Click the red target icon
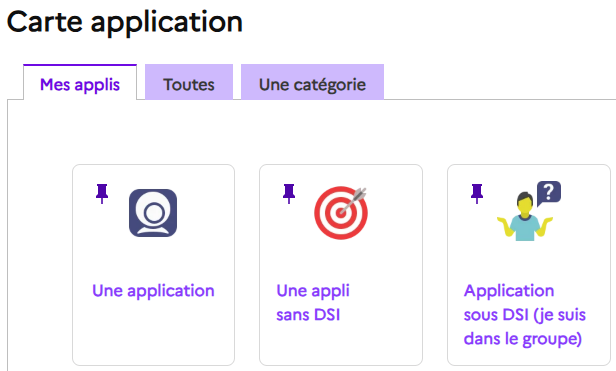This screenshot has width=616, height=371. click(341, 213)
